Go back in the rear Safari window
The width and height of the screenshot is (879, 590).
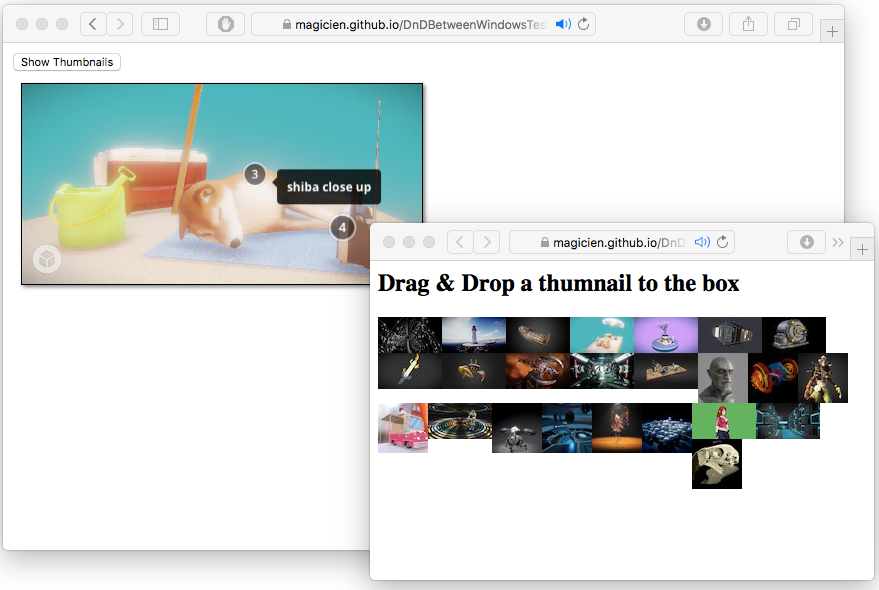pos(94,24)
